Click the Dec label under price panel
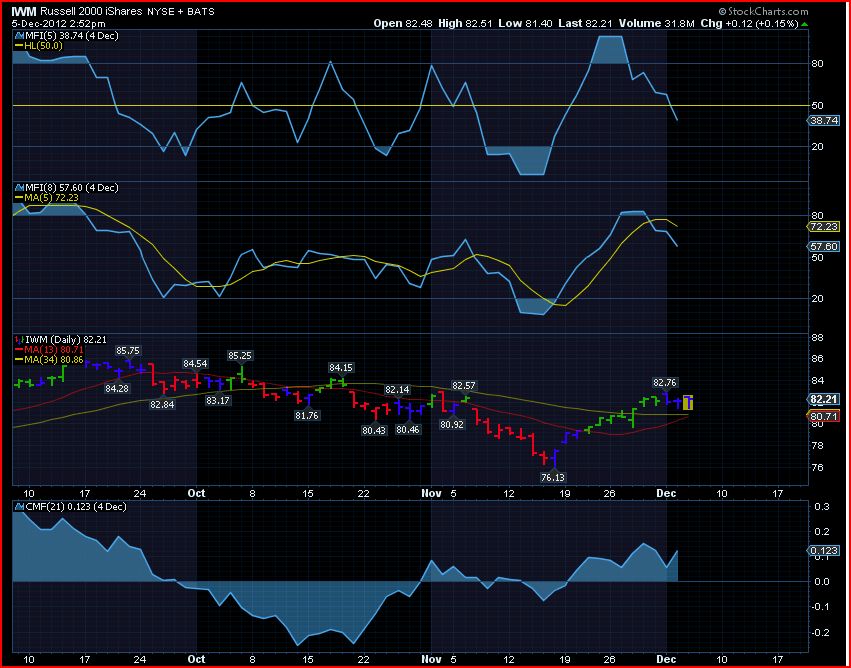Image resolution: width=851 pixels, height=668 pixels. 666,493
